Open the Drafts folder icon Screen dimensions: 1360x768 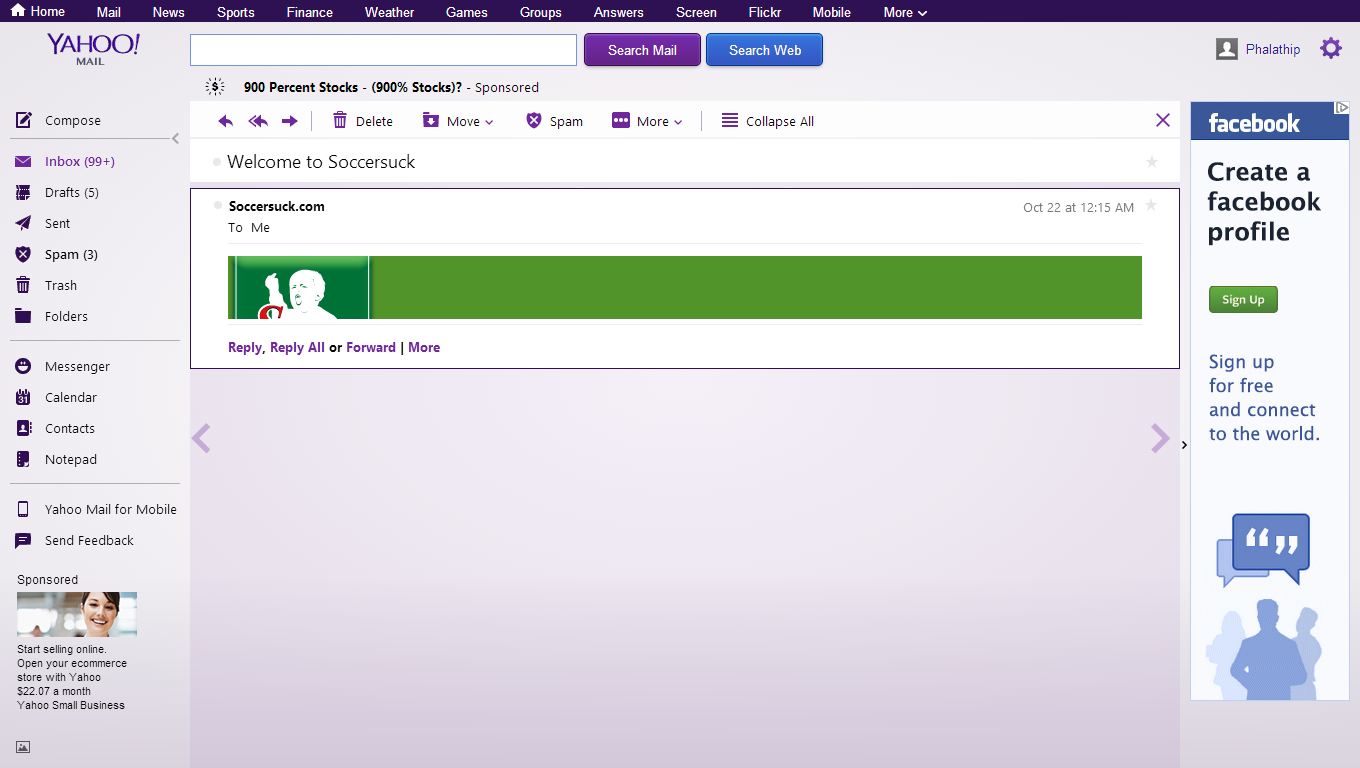[x=24, y=192]
